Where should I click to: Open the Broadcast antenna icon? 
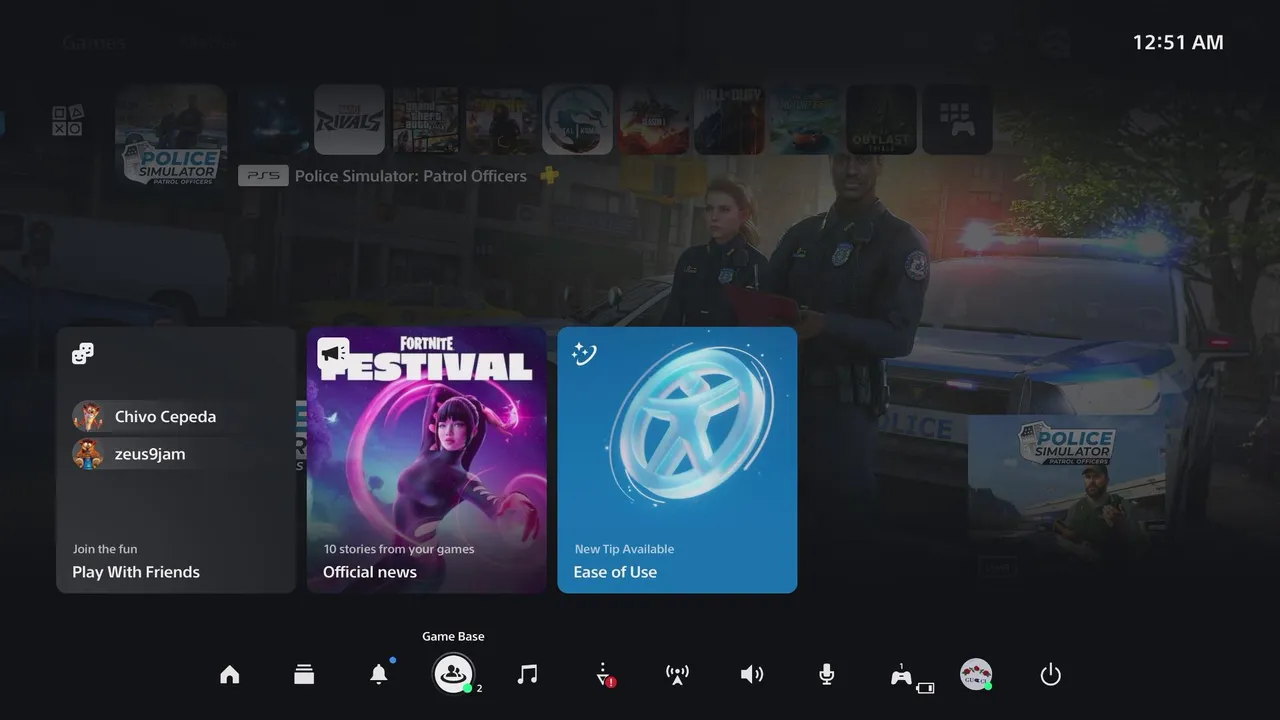pyautogui.click(x=677, y=675)
